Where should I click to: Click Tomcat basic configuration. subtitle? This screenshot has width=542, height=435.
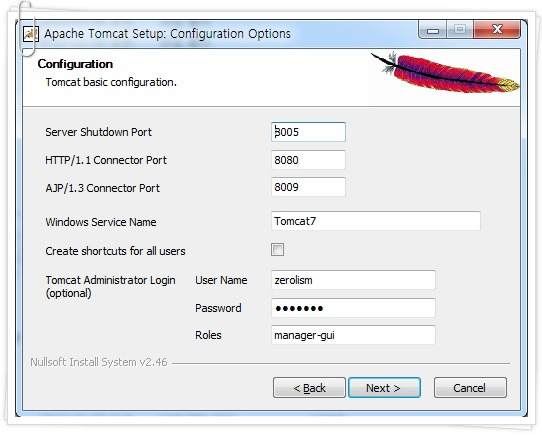[111, 82]
